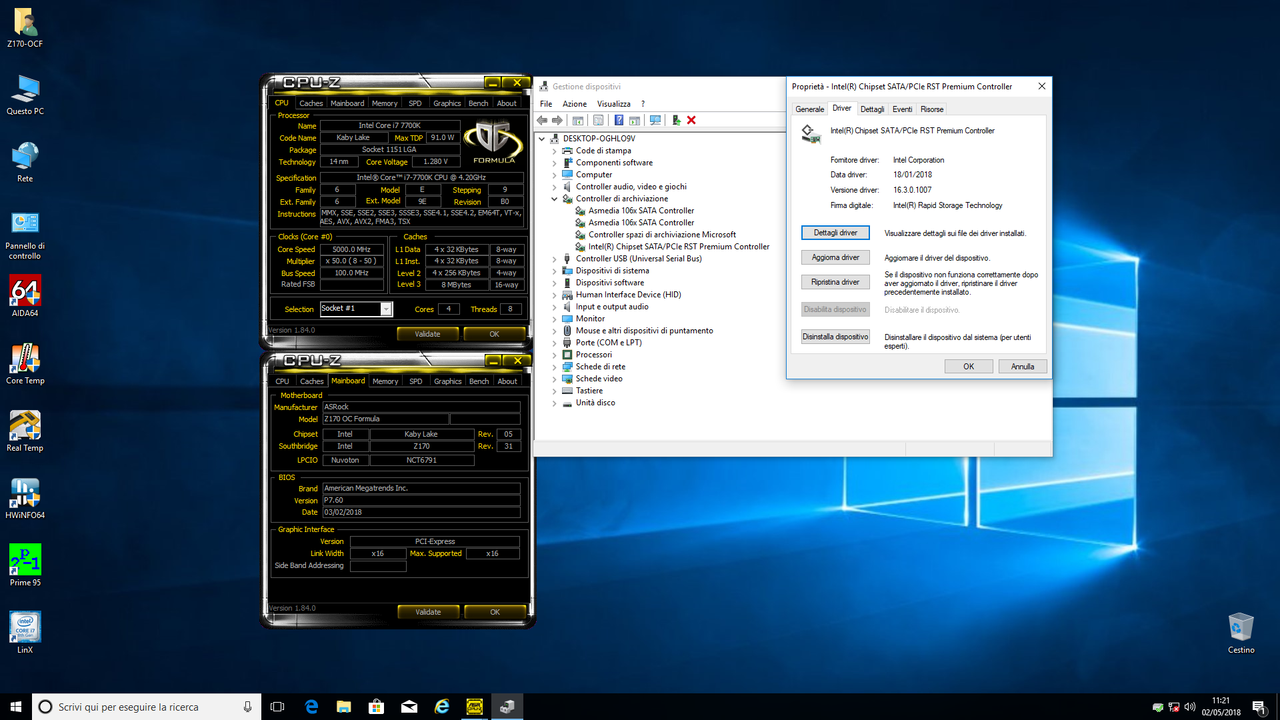Open the LinX desktop shortcut
This screenshot has height=720, width=1280.
pos(25,632)
